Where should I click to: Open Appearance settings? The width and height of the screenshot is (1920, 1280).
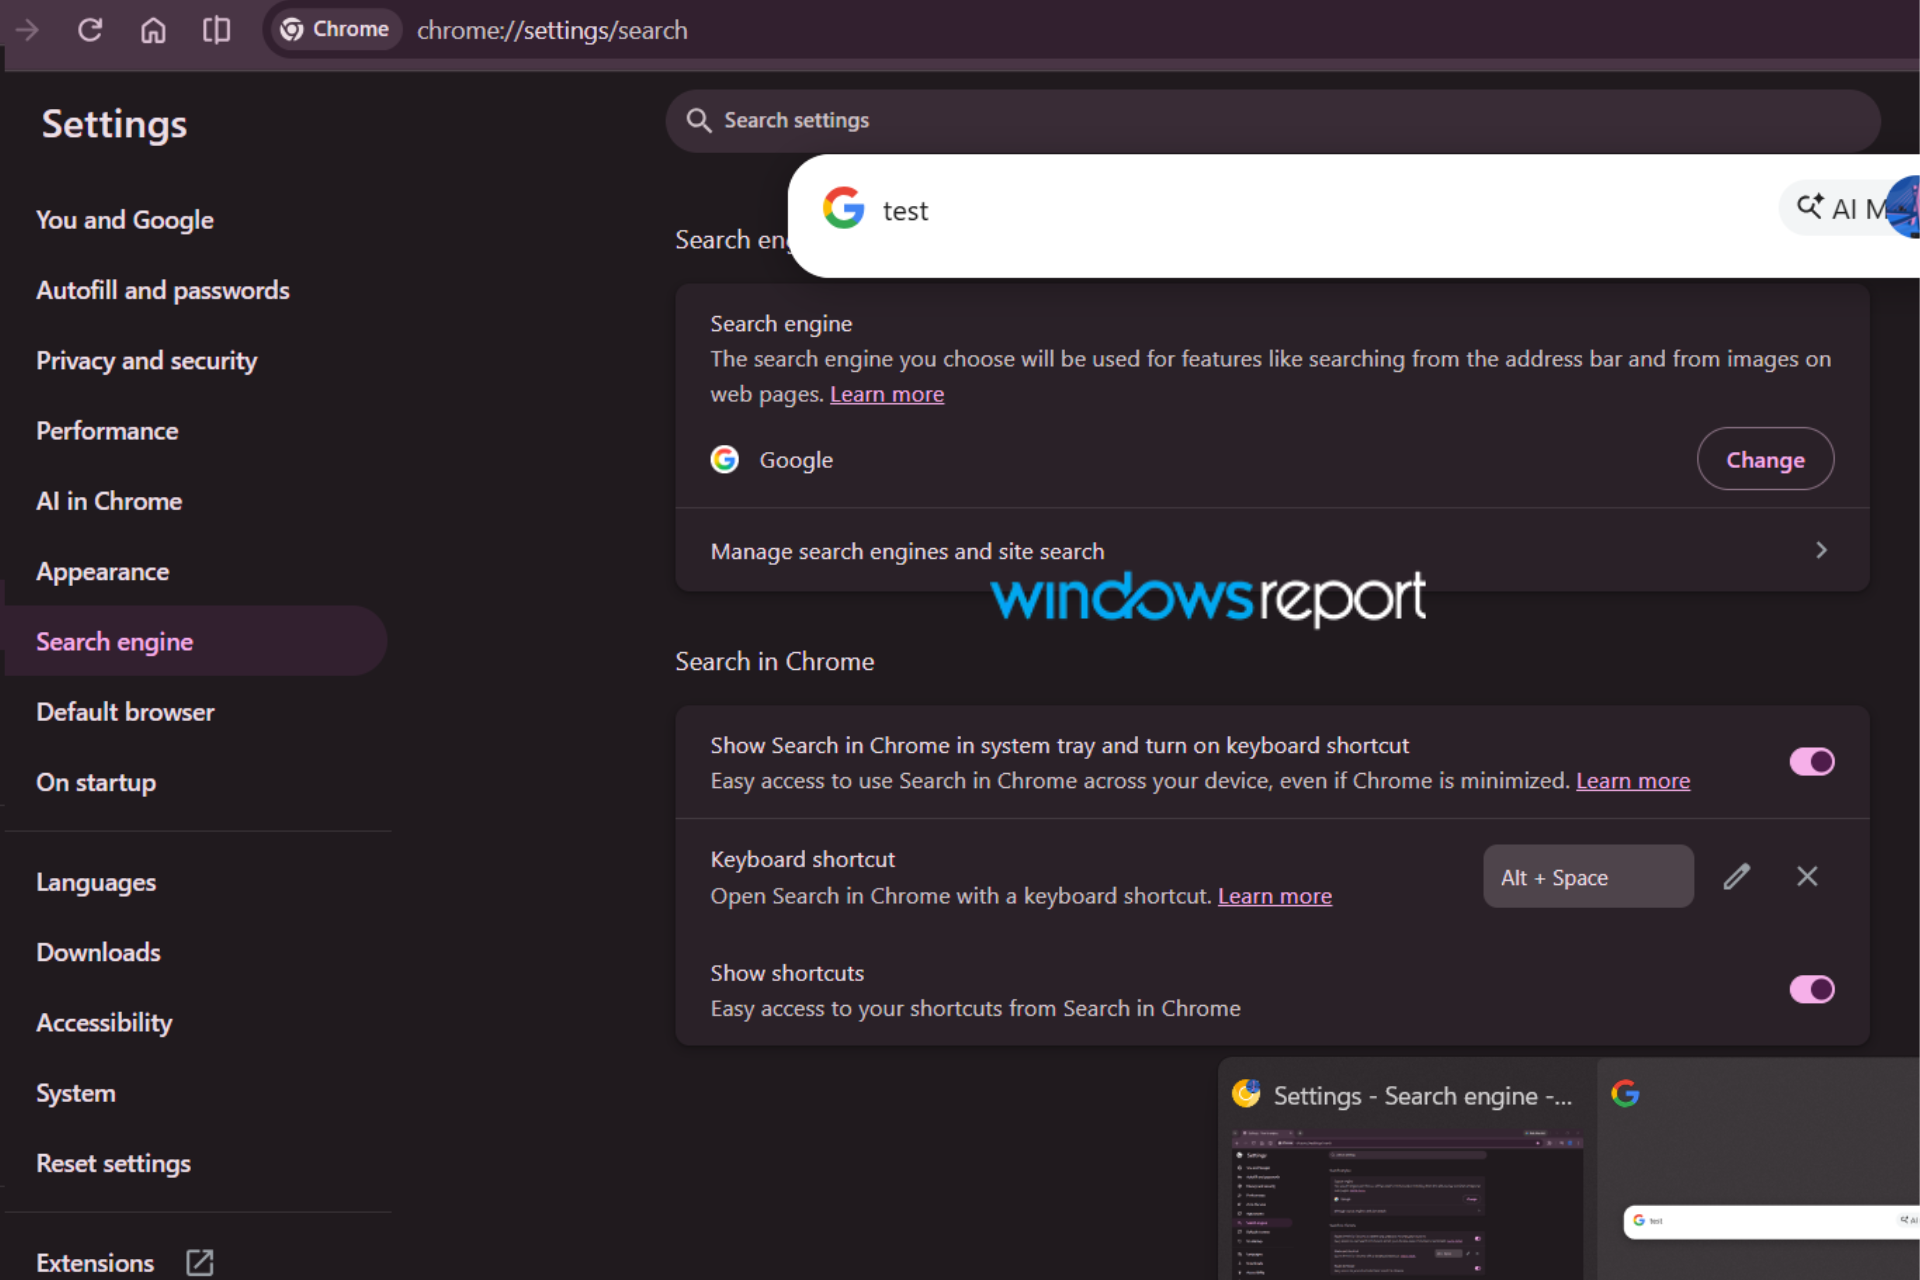[x=103, y=572]
